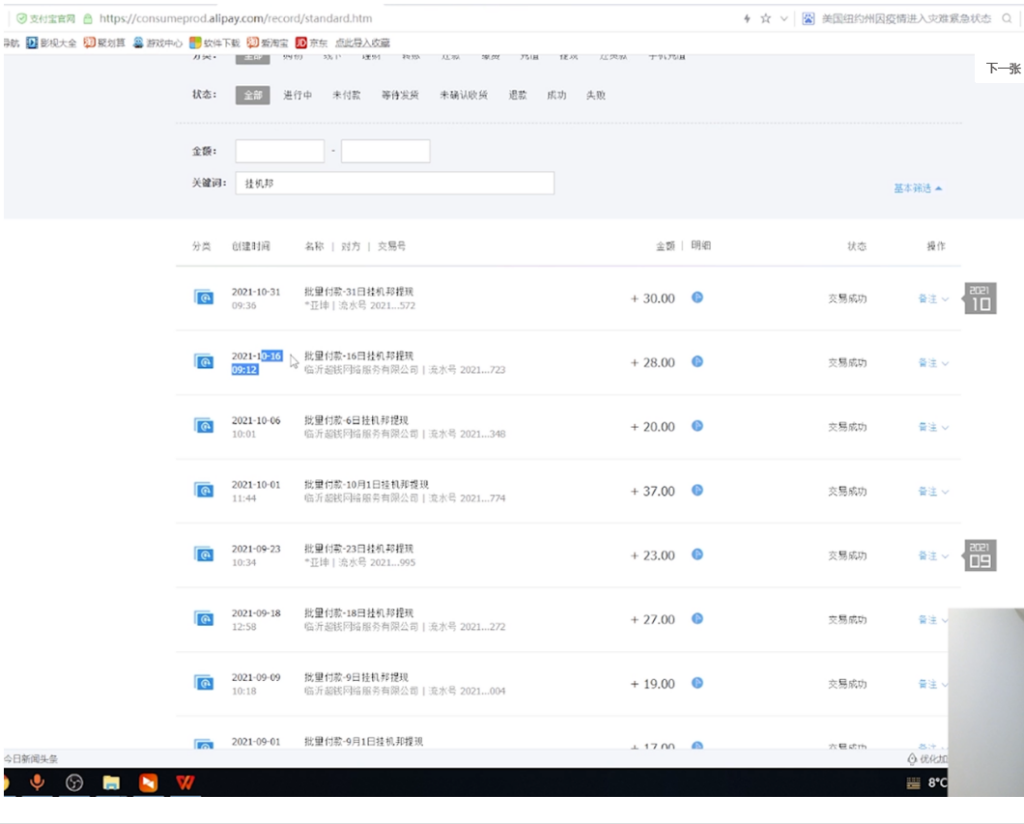Open the 爱淘宝 bookmark
Screen dimensions: 1024x824
[x=267, y=43]
